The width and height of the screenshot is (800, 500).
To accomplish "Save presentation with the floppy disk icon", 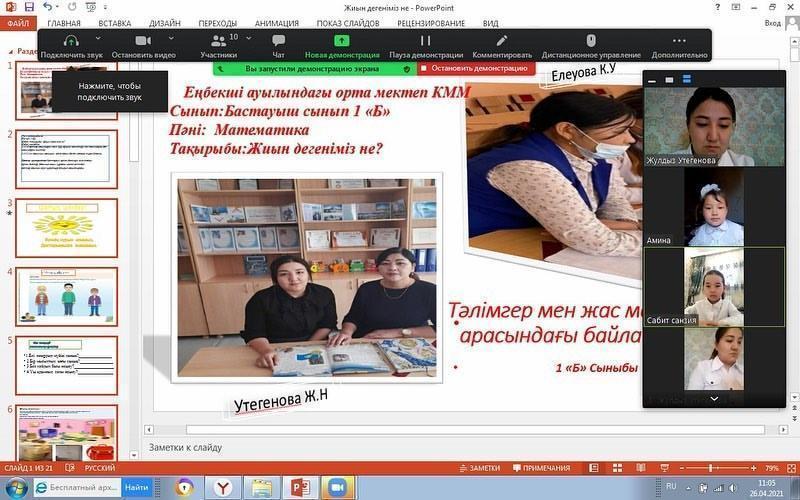I will (29, 7).
